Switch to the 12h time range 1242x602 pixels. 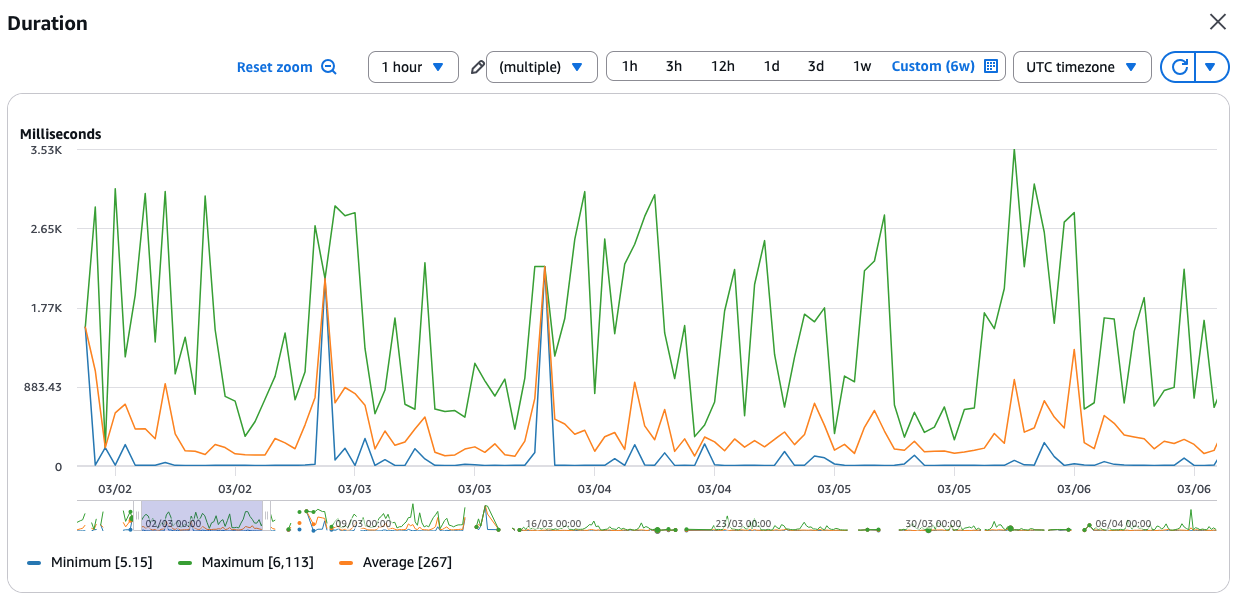pyautogui.click(x=723, y=67)
